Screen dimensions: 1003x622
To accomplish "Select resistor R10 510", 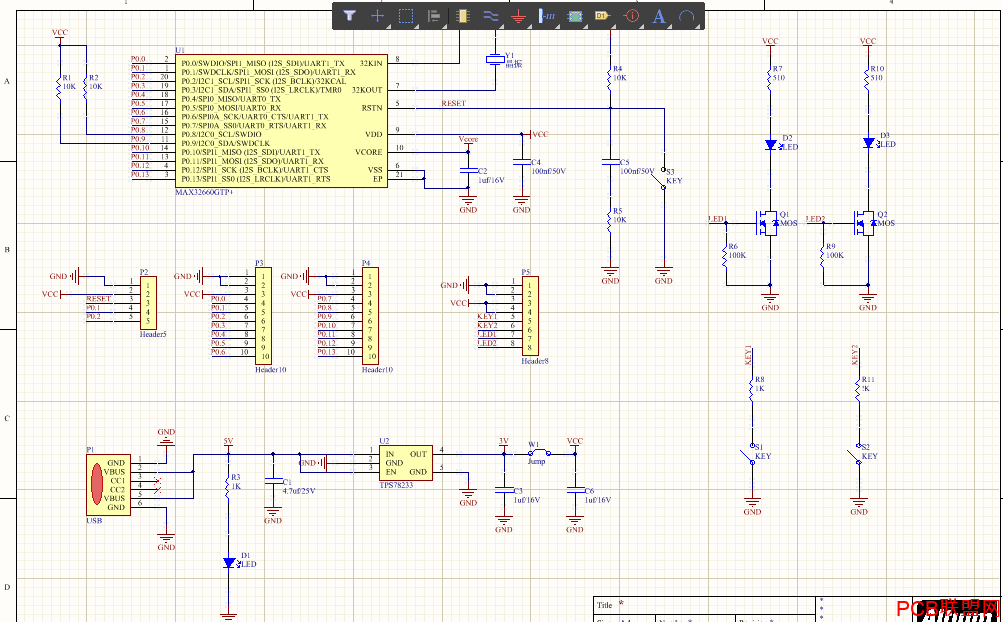I will (868, 81).
